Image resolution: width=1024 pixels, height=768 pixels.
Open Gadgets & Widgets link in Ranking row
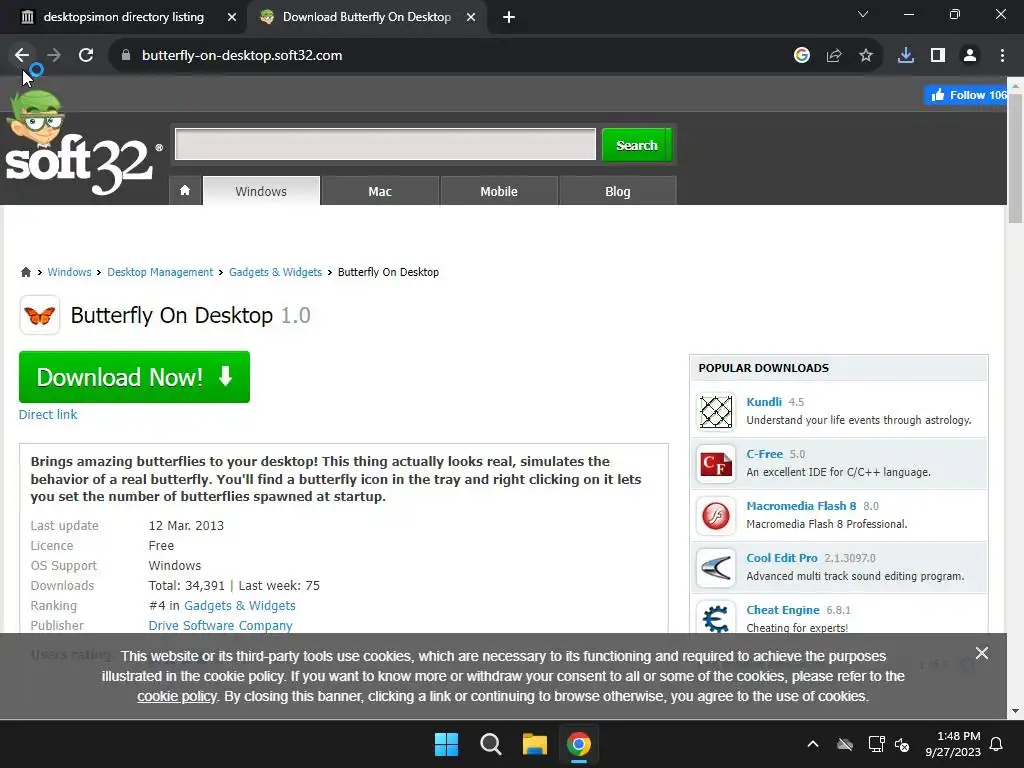click(x=240, y=605)
